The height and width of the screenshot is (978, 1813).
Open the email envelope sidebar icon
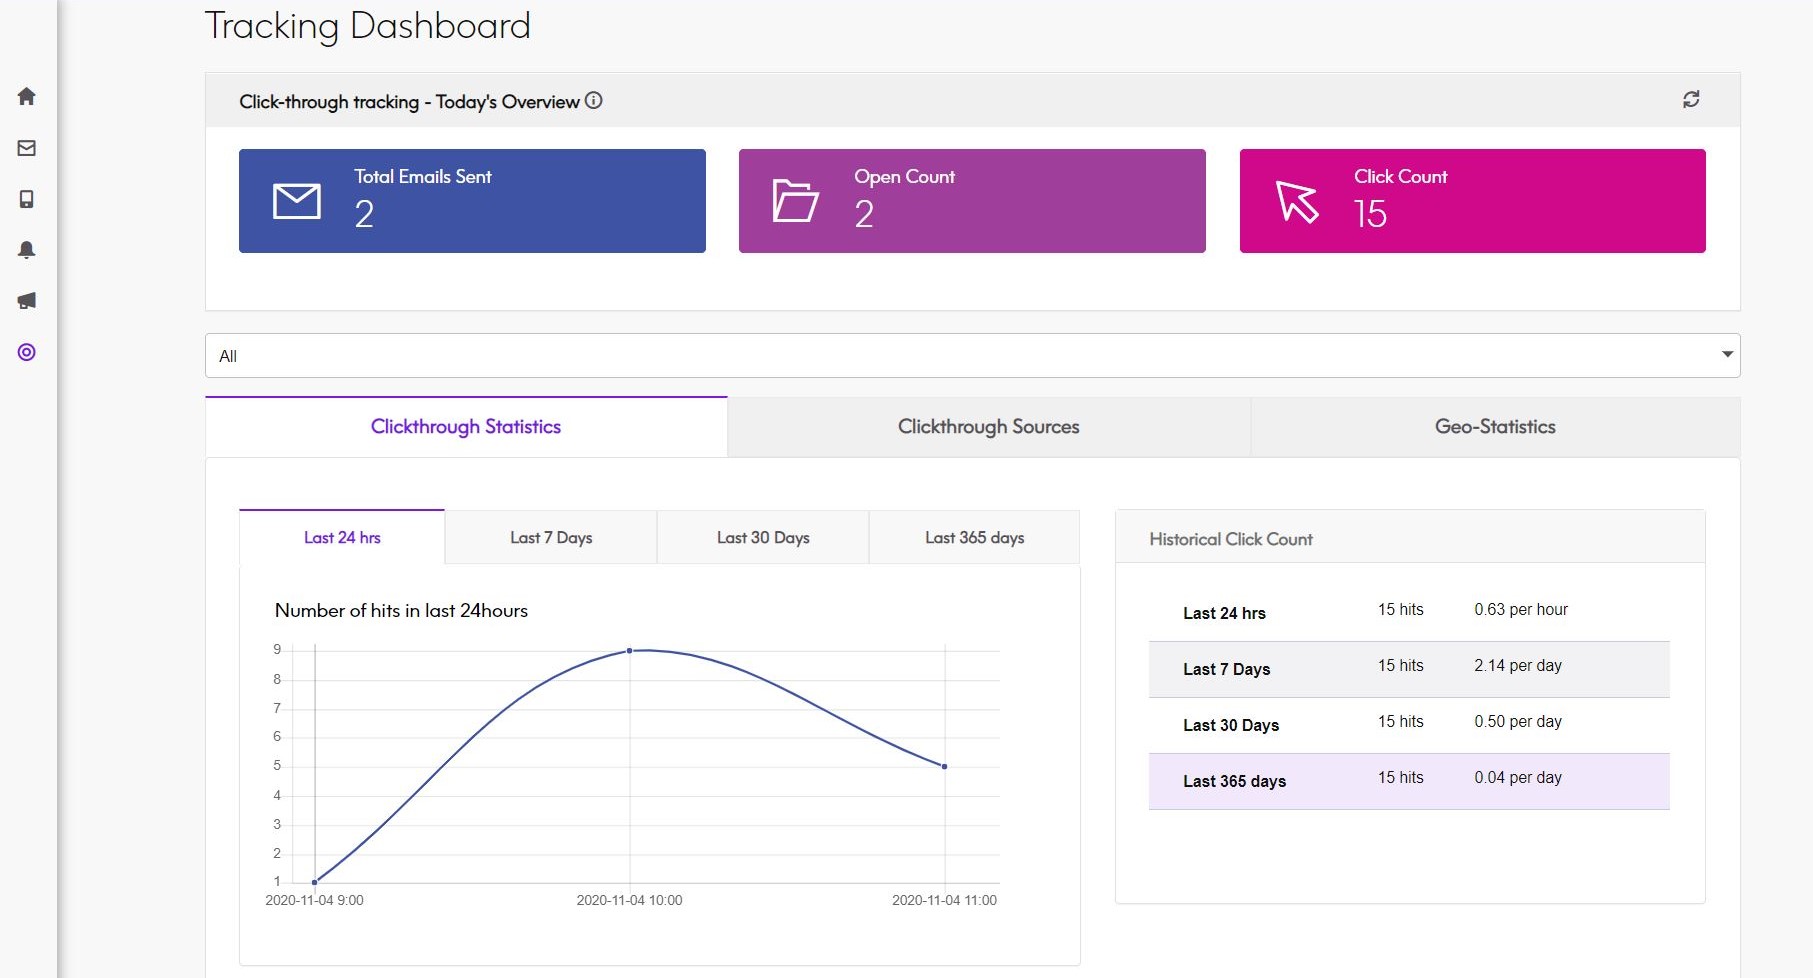pyautogui.click(x=27, y=148)
